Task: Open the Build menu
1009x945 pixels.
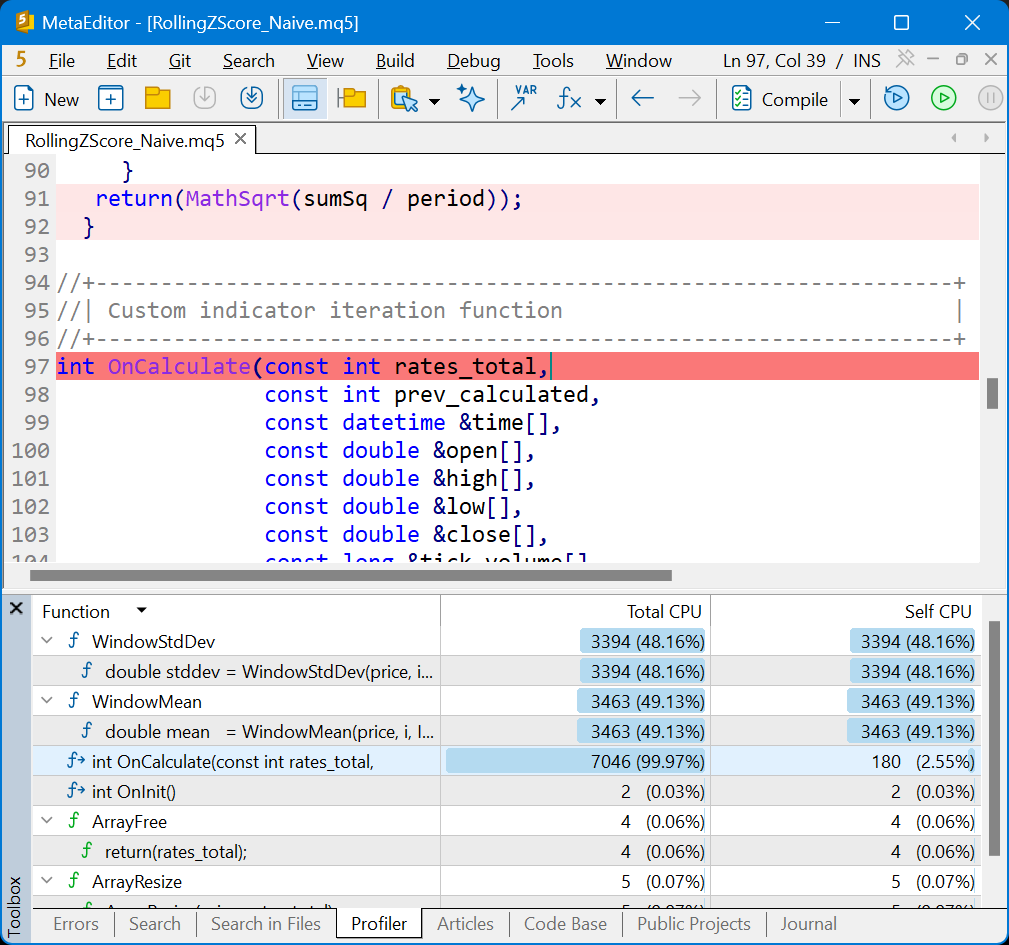Action: [x=395, y=60]
